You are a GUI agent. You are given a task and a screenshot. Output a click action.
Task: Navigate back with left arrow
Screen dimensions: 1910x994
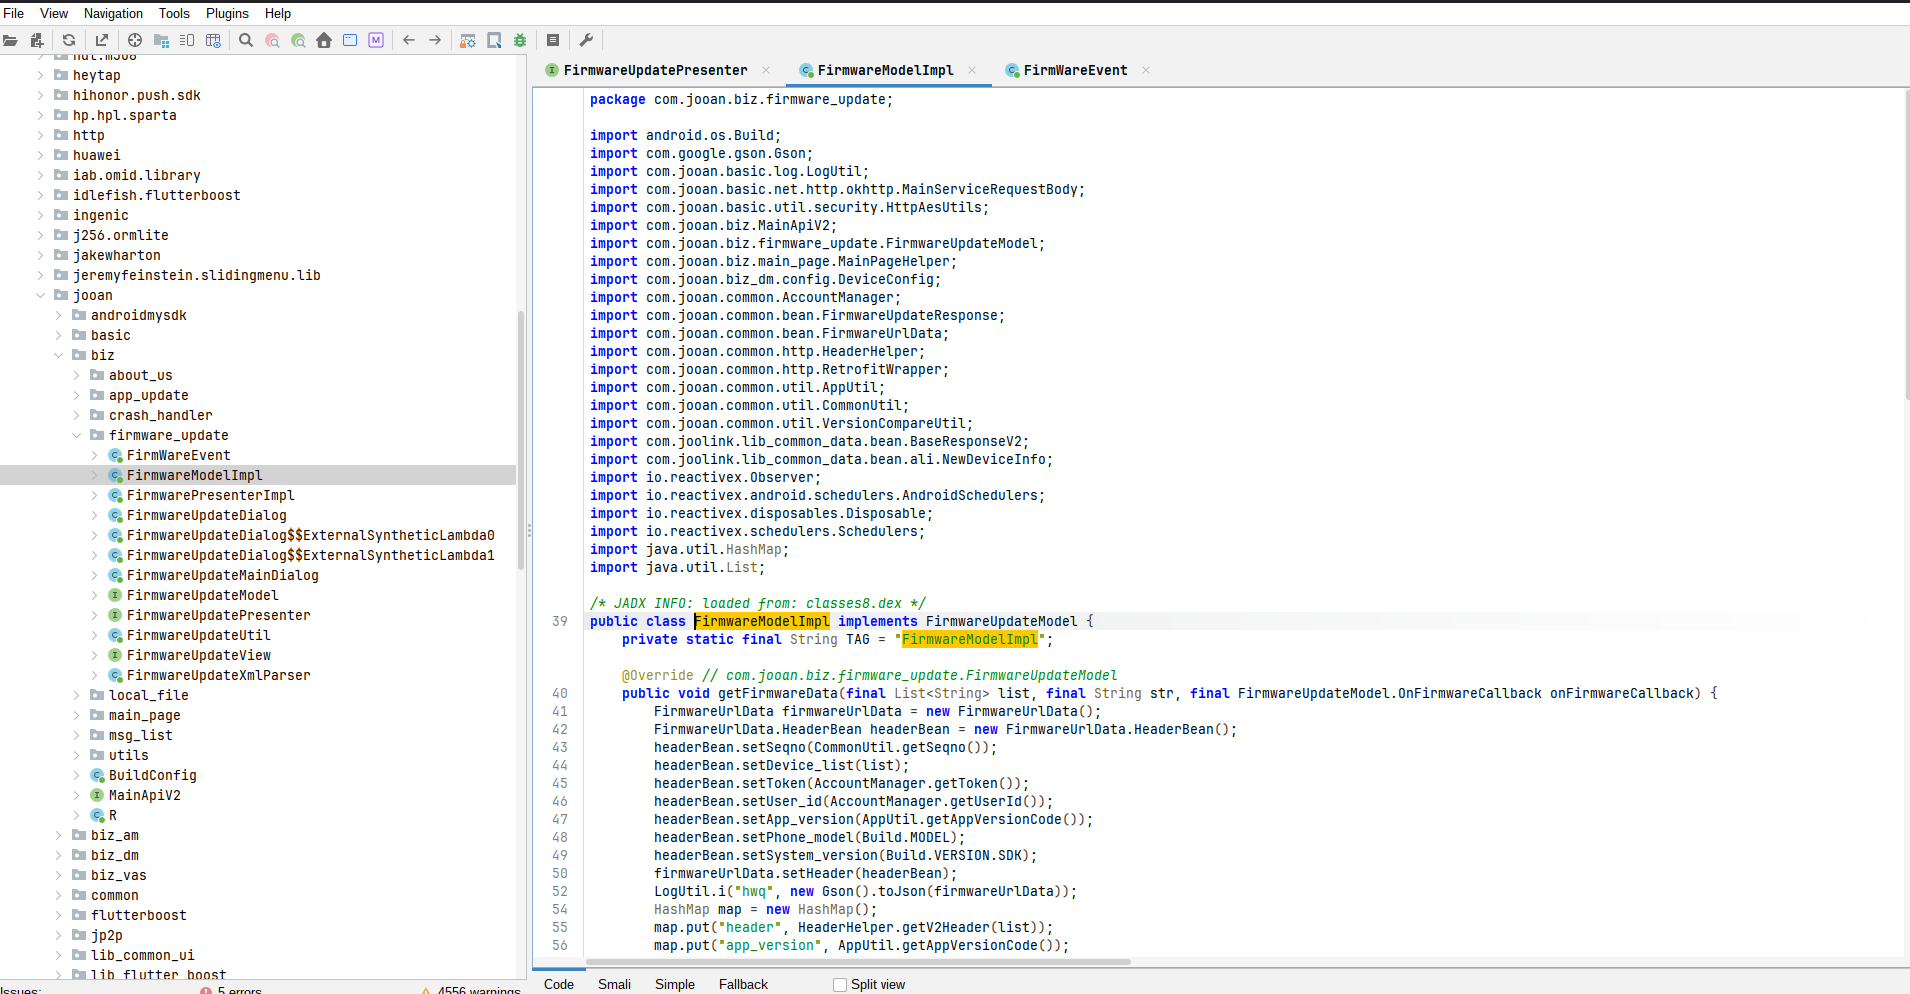tap(409, 41)
